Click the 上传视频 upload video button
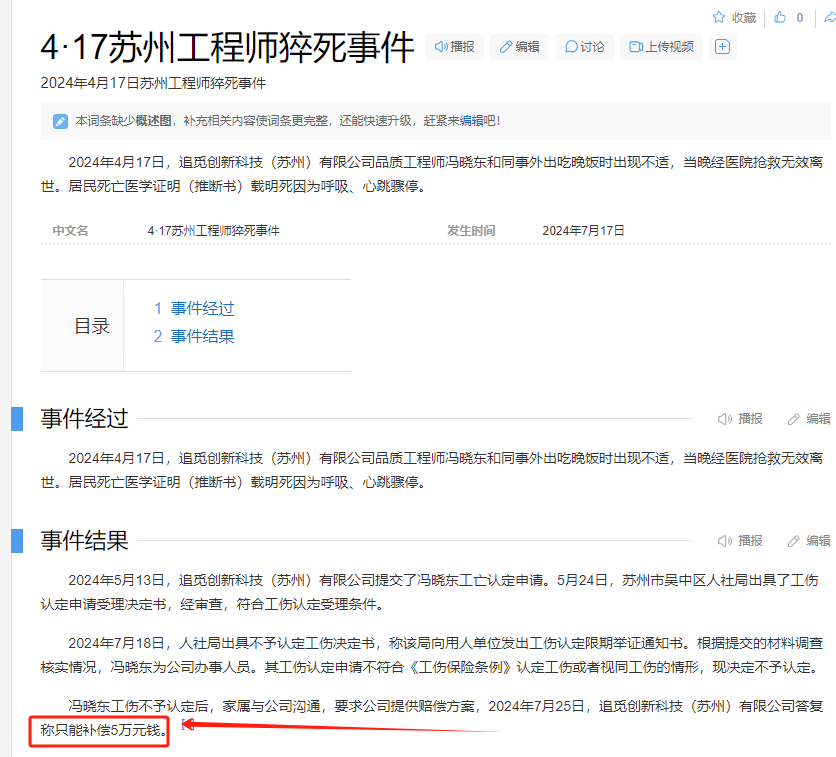Viewport: 836px width, 757px height. 661,47
